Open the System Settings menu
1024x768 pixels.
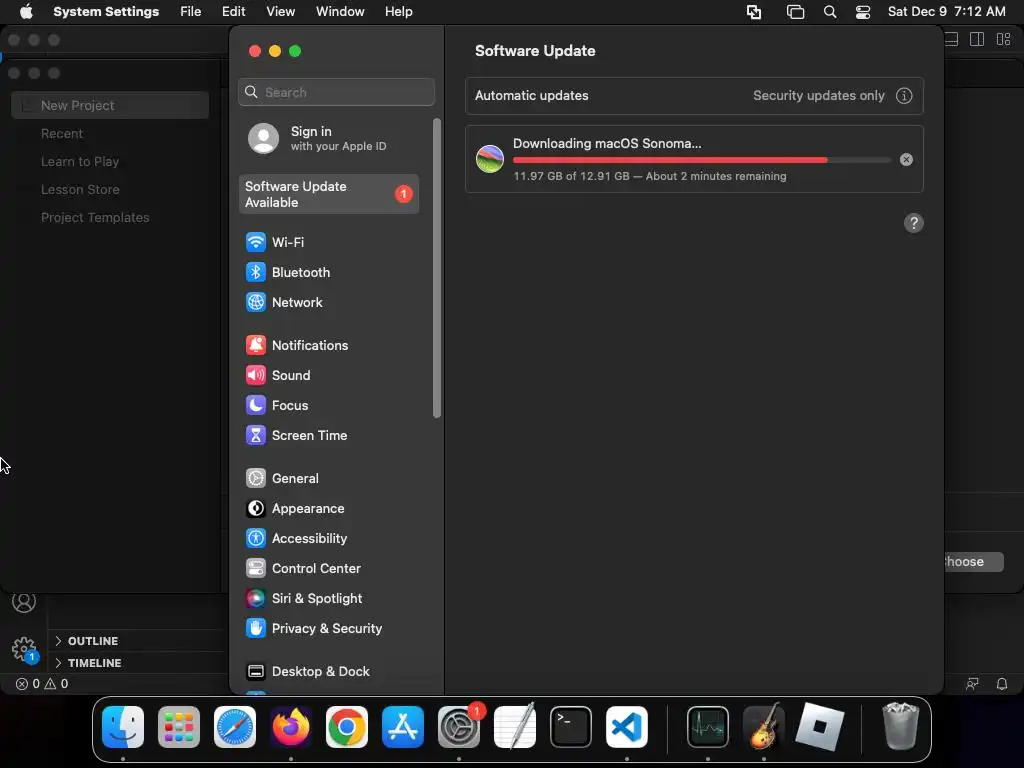tap(106, 12)
